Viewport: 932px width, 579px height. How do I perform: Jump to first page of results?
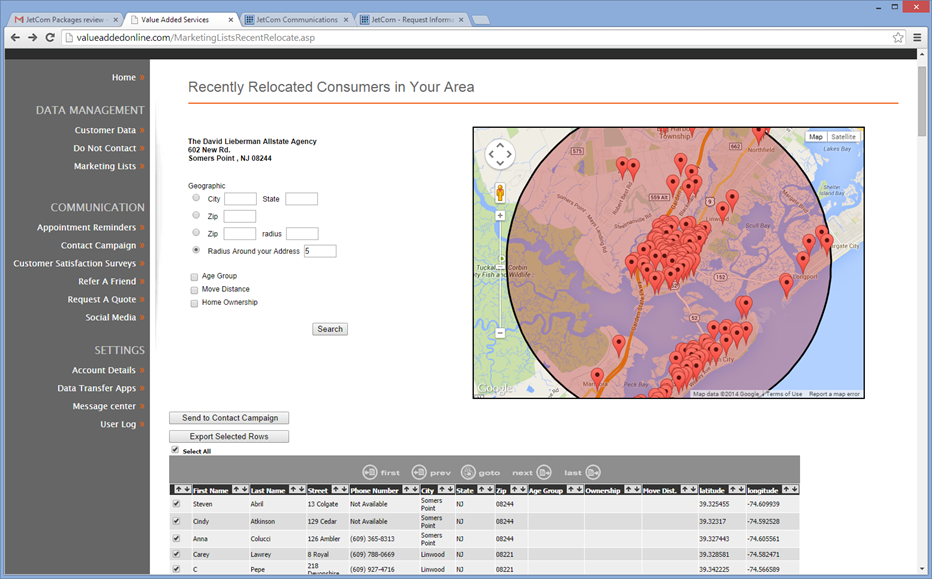pos(370,472)
